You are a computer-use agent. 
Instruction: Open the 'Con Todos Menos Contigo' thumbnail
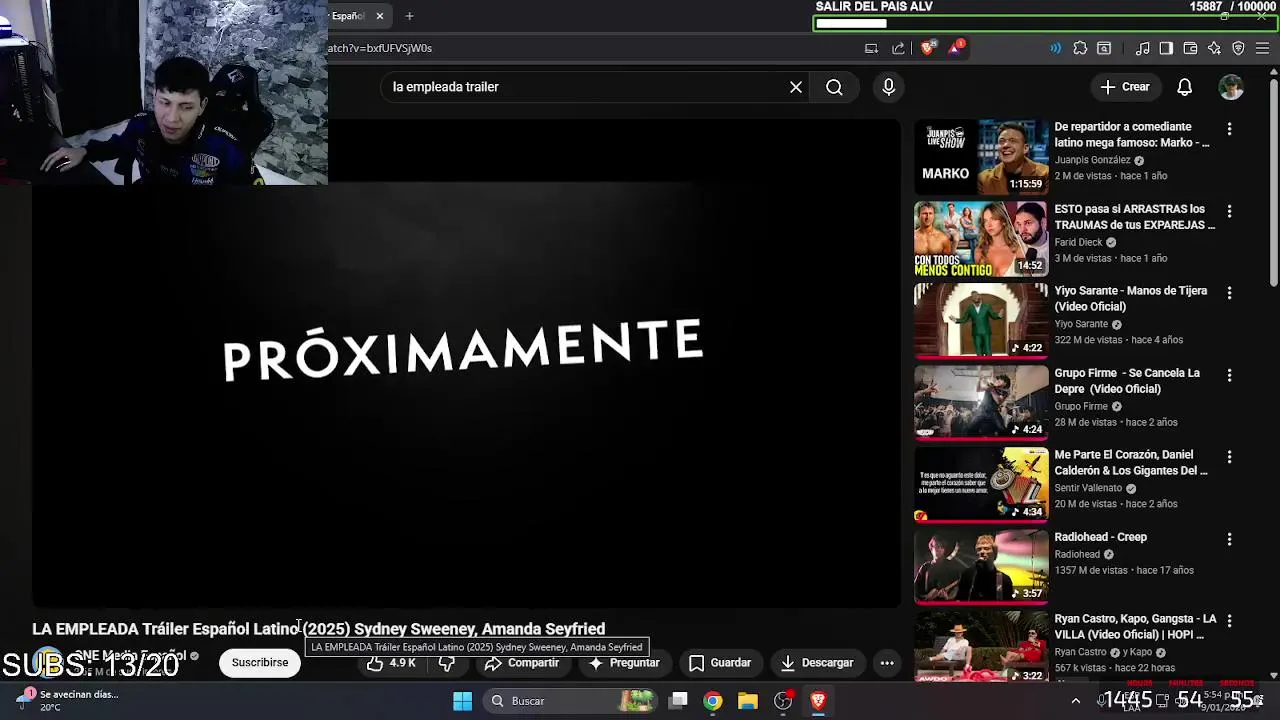click(981, 239)
